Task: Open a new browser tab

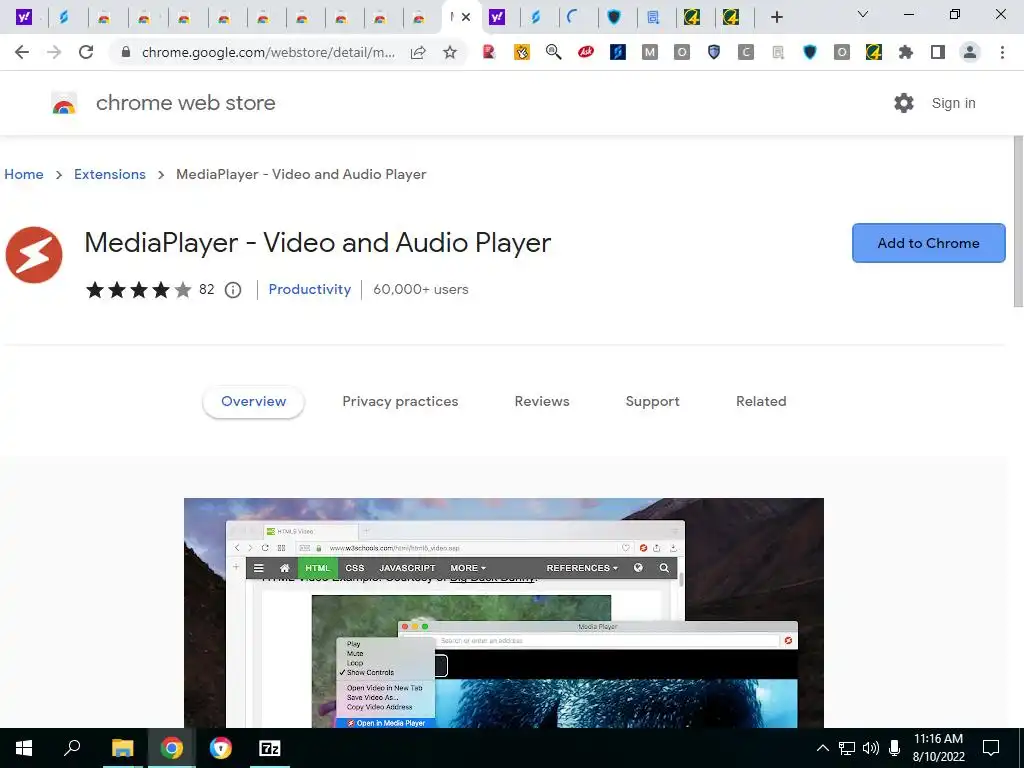Action: tap(776, 17)
